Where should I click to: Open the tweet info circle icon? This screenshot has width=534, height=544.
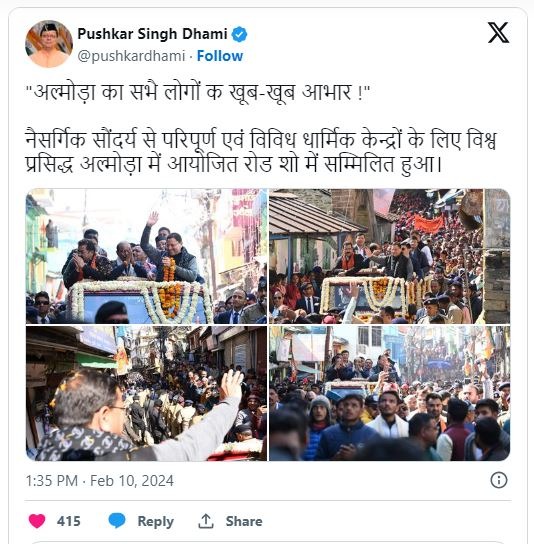pyautogui.click(x=499, y=480)
